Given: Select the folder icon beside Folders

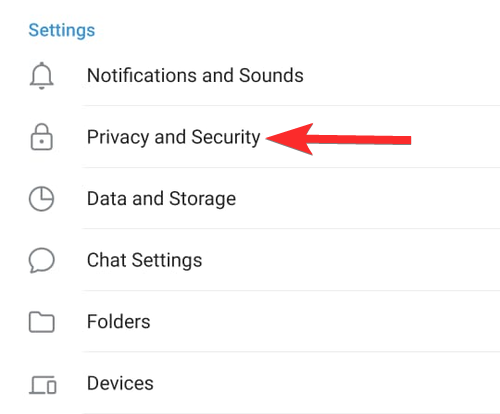Looking at the screenshot, I should point(42,322).
